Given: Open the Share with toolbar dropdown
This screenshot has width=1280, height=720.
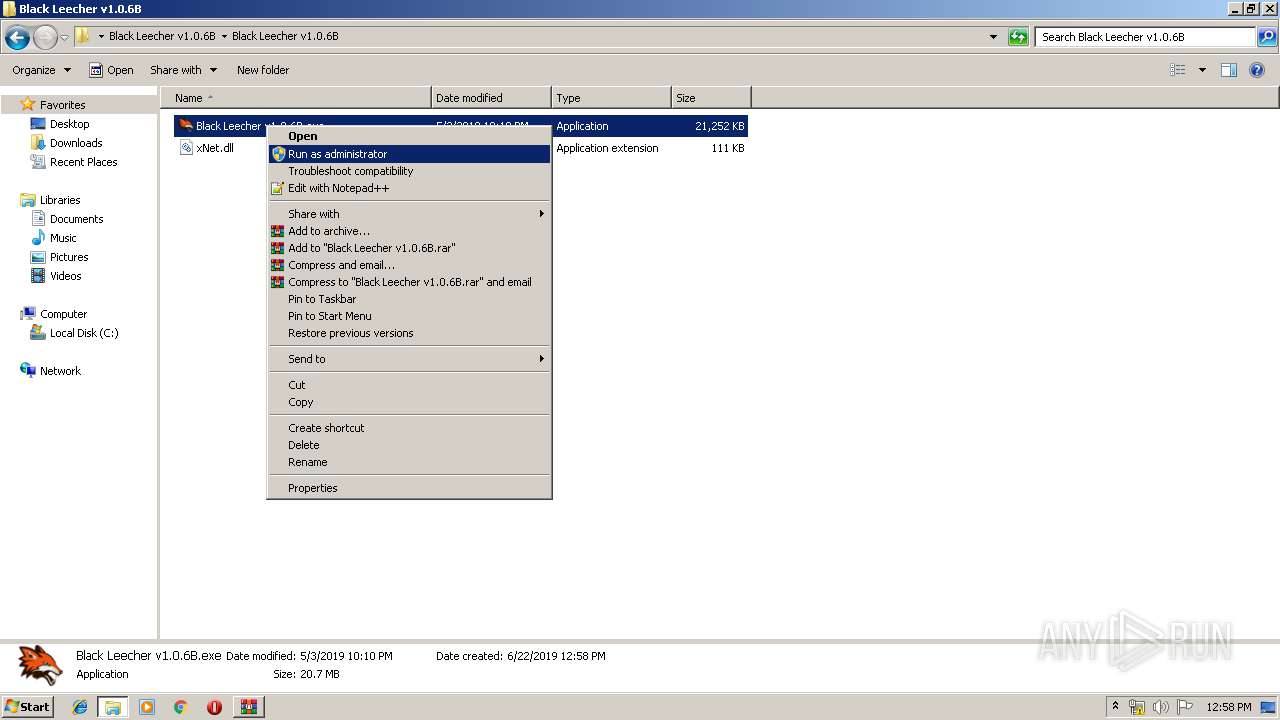Looking at the screenshot, I should (183, 70).
